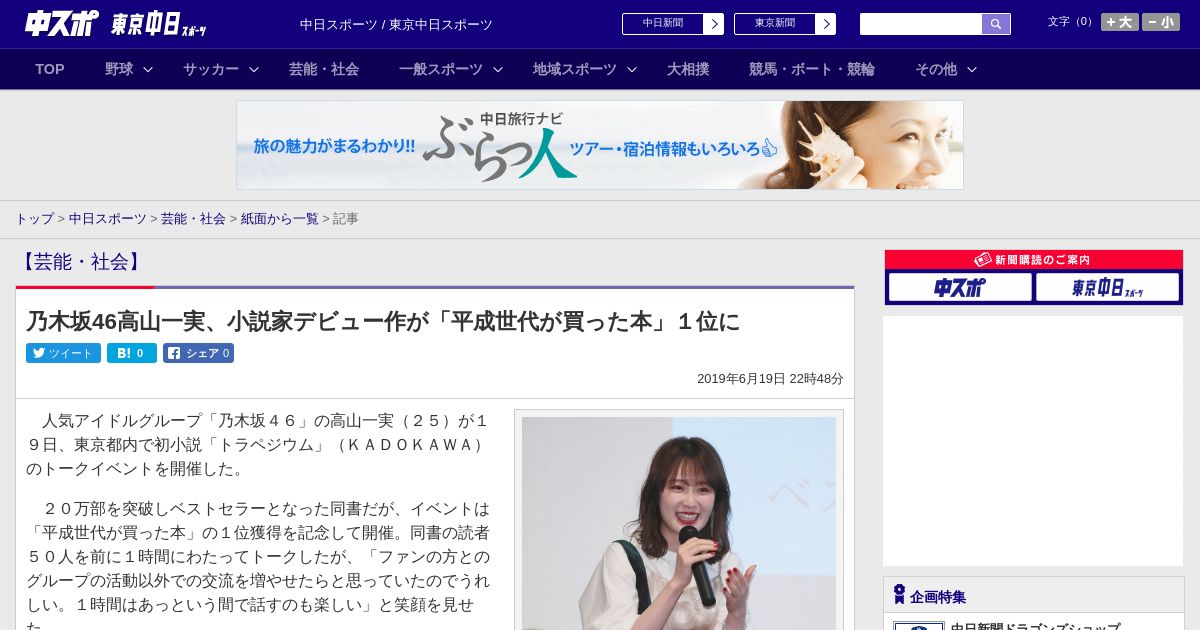
Task: Click the article headline 乃木坂46高山一実
Action: coord(383,321)
